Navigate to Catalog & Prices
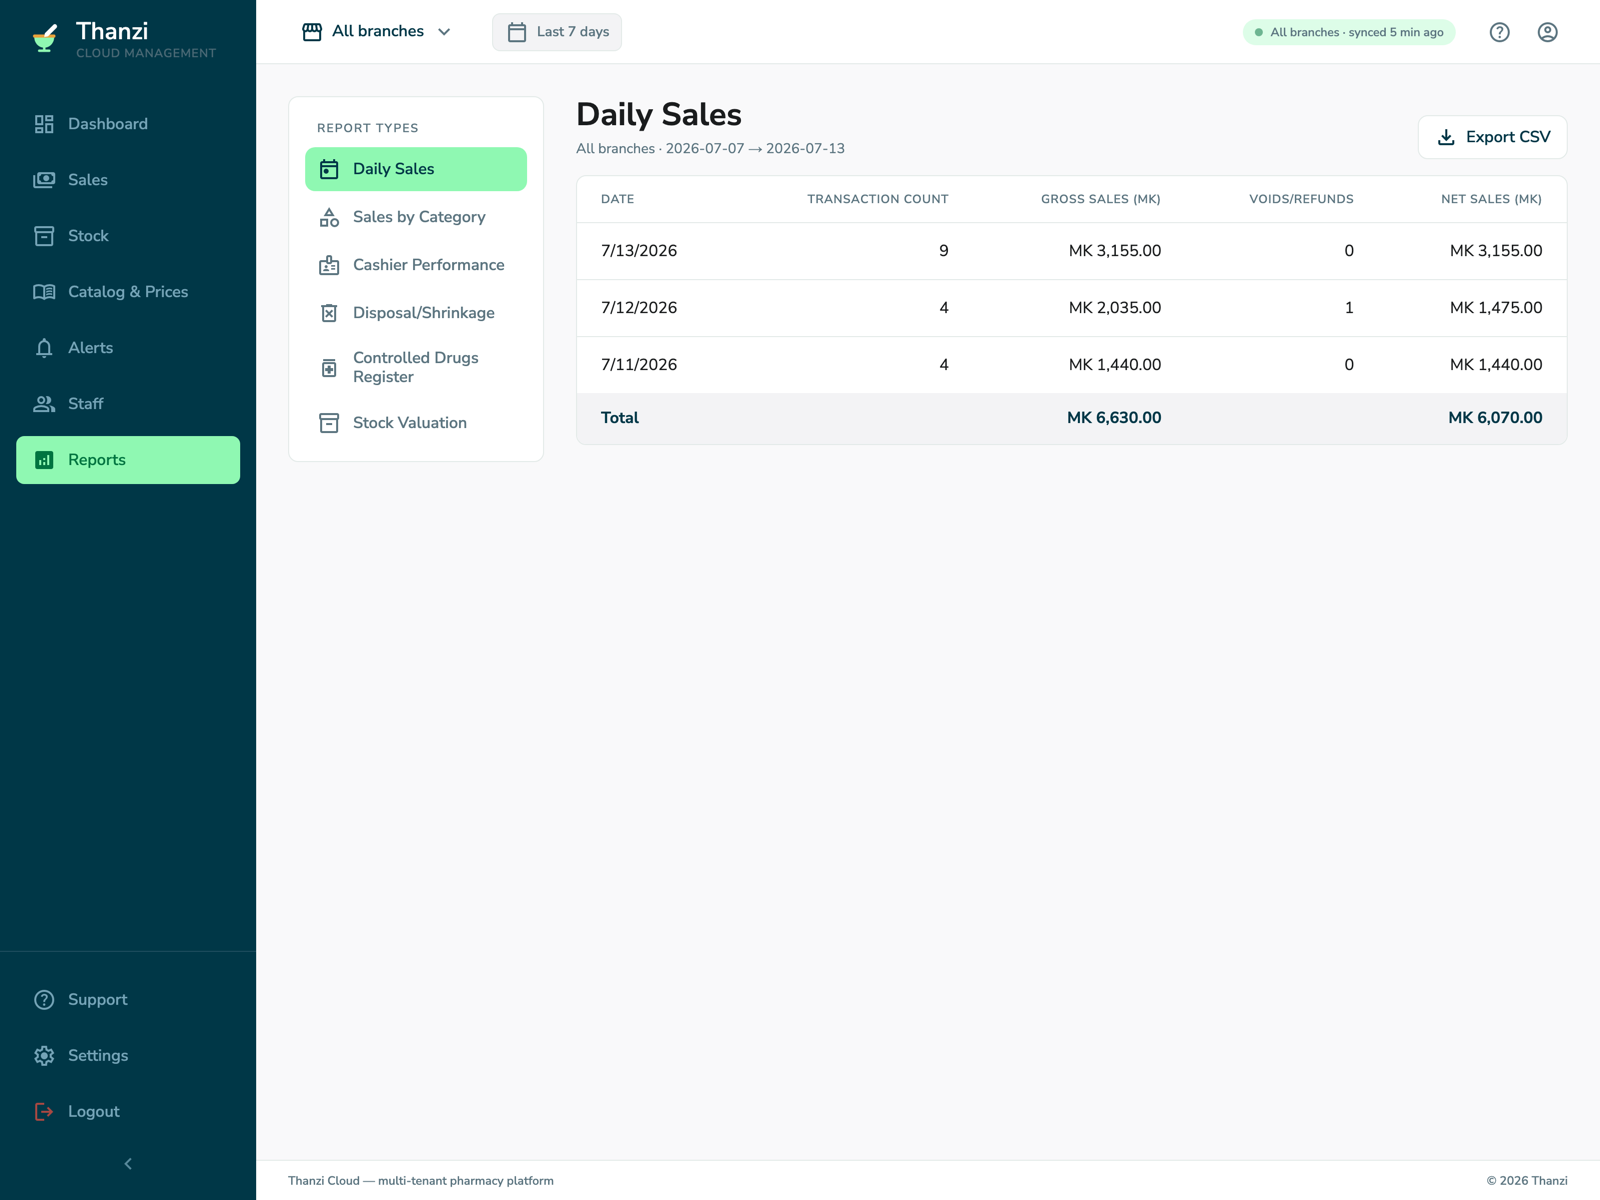Viewport: 1600px width, 1200px height. (x=128, y=292)
